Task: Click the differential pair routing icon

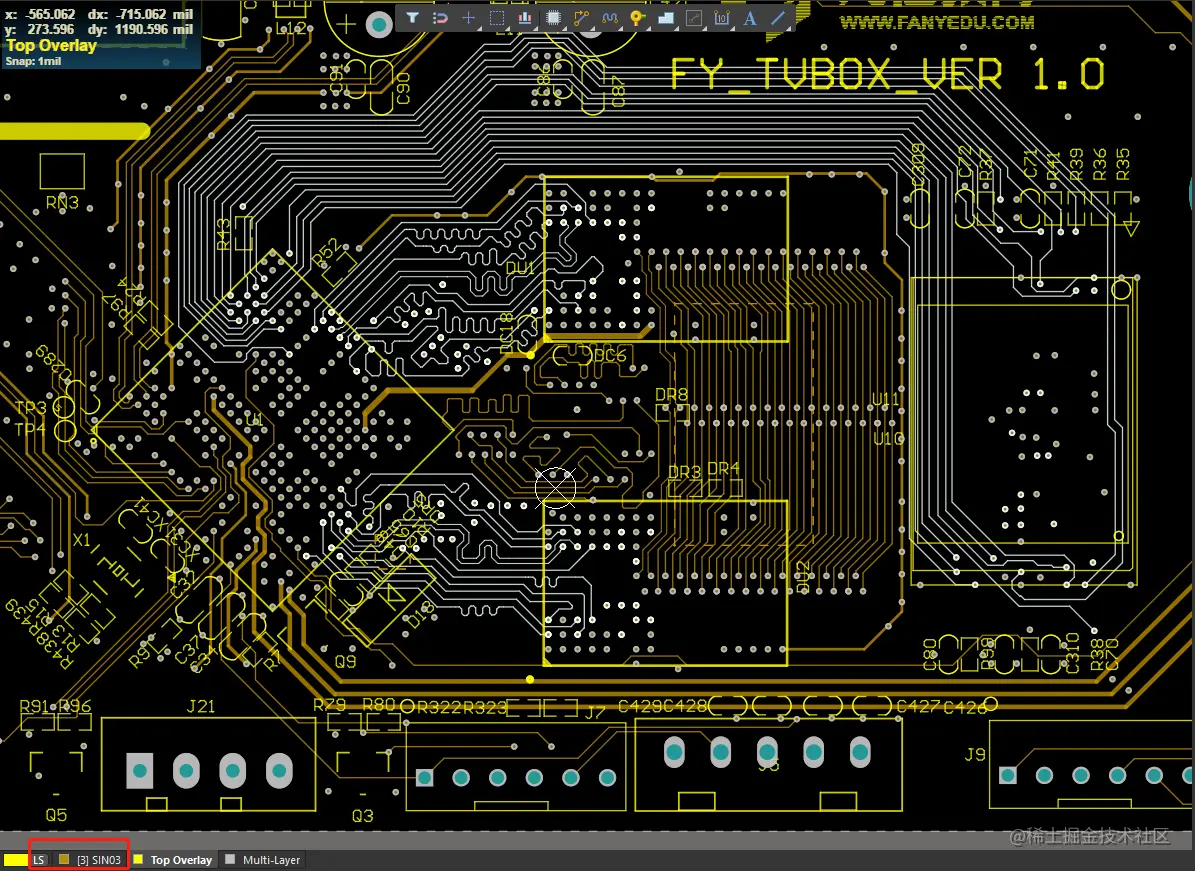Action: click(x=609, y=17)
